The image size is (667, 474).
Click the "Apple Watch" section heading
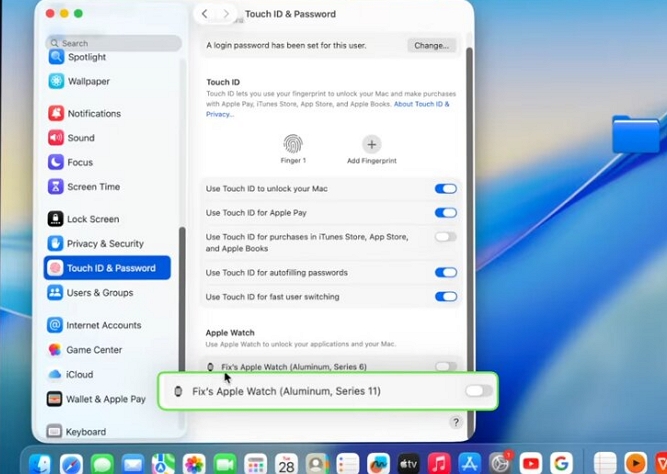point(230,333)
